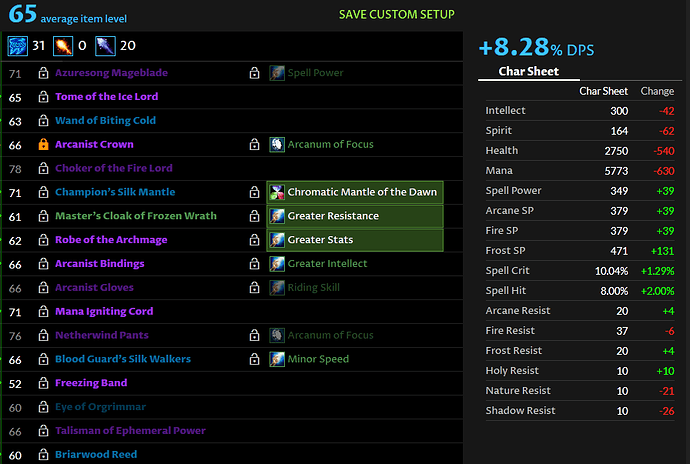
Task: Click Greater Stats enchant icon
Action: point(277,240)
